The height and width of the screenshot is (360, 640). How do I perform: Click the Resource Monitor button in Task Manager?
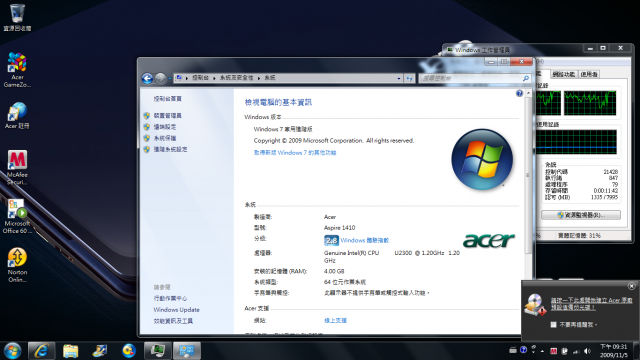click(x=581, y=215)
